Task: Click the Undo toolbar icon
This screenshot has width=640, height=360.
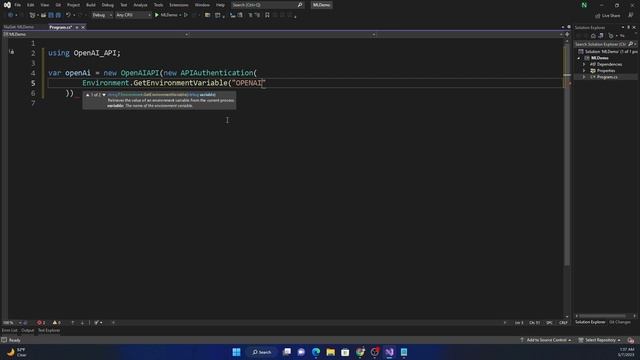Action: coord(68,15)
